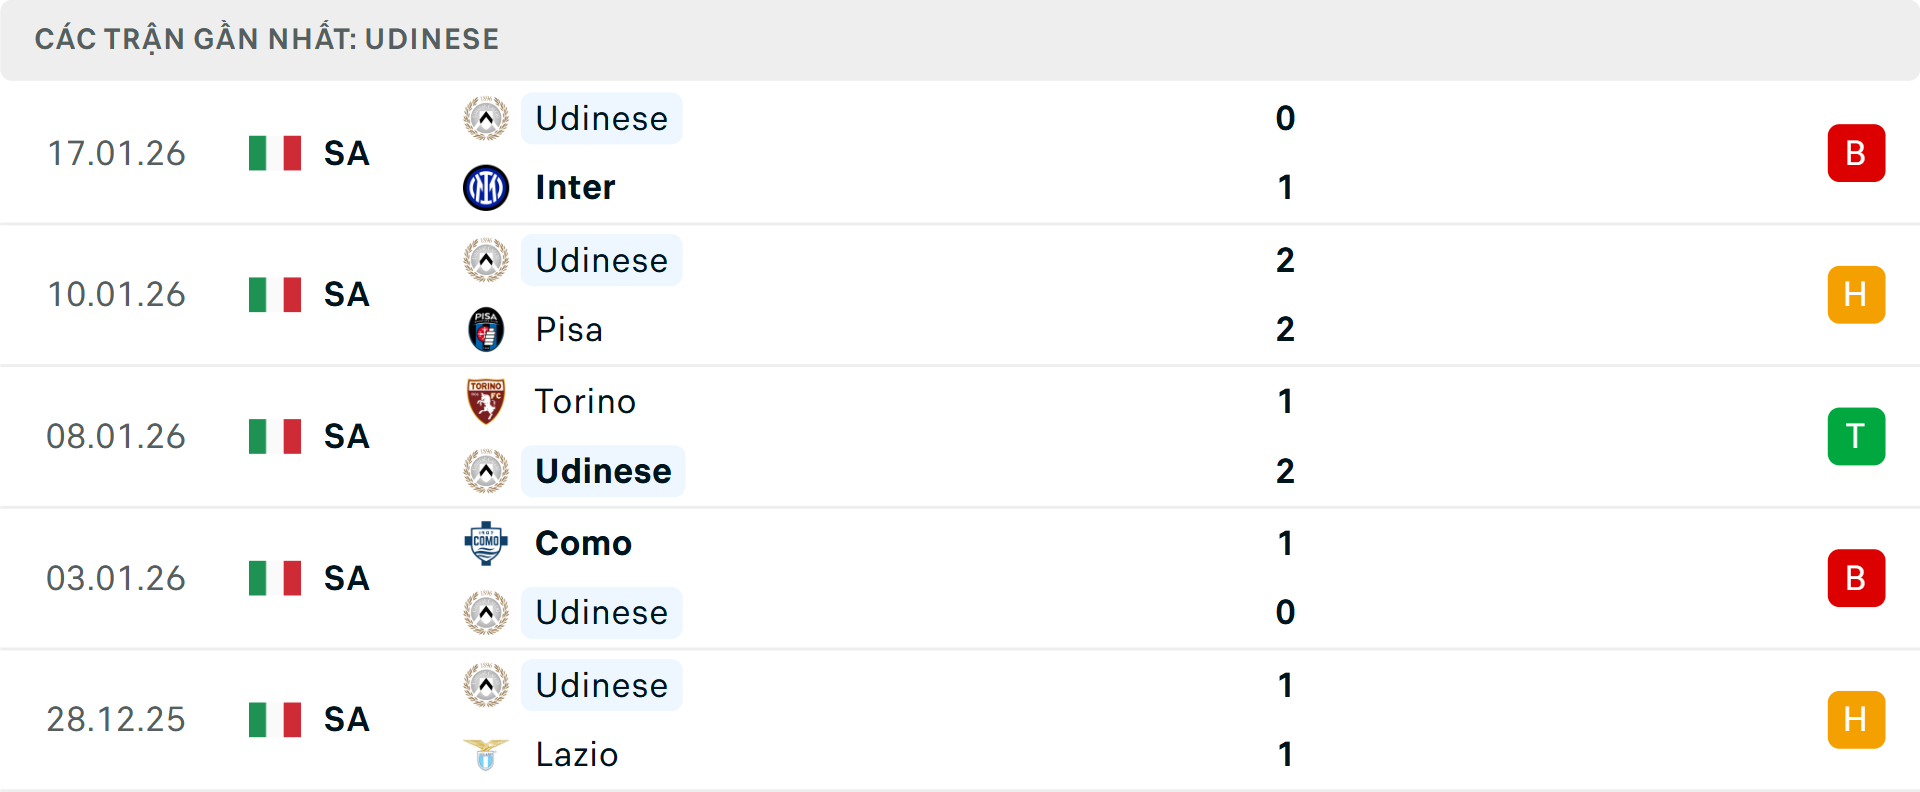Select highlighted Udinese in the Torino match
This screenshot has height=792, width=1920.
coord(603,471)
